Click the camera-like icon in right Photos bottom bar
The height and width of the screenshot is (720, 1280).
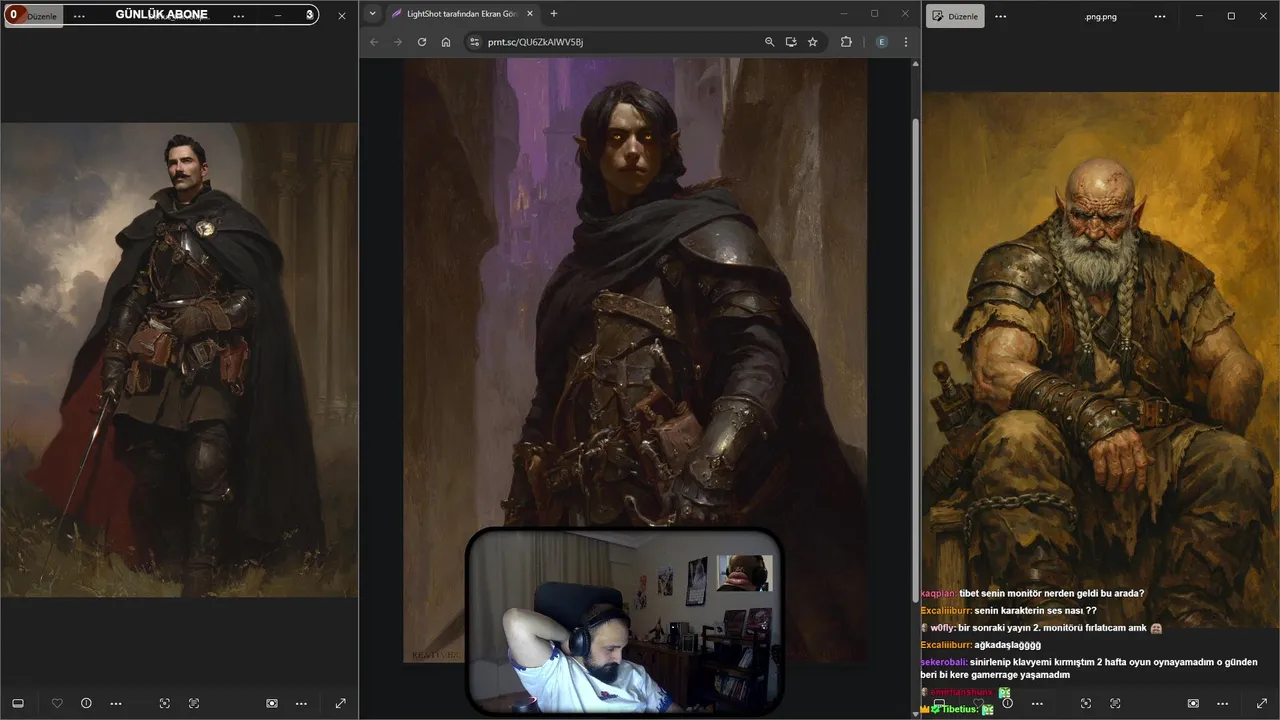pos(1193,703)
